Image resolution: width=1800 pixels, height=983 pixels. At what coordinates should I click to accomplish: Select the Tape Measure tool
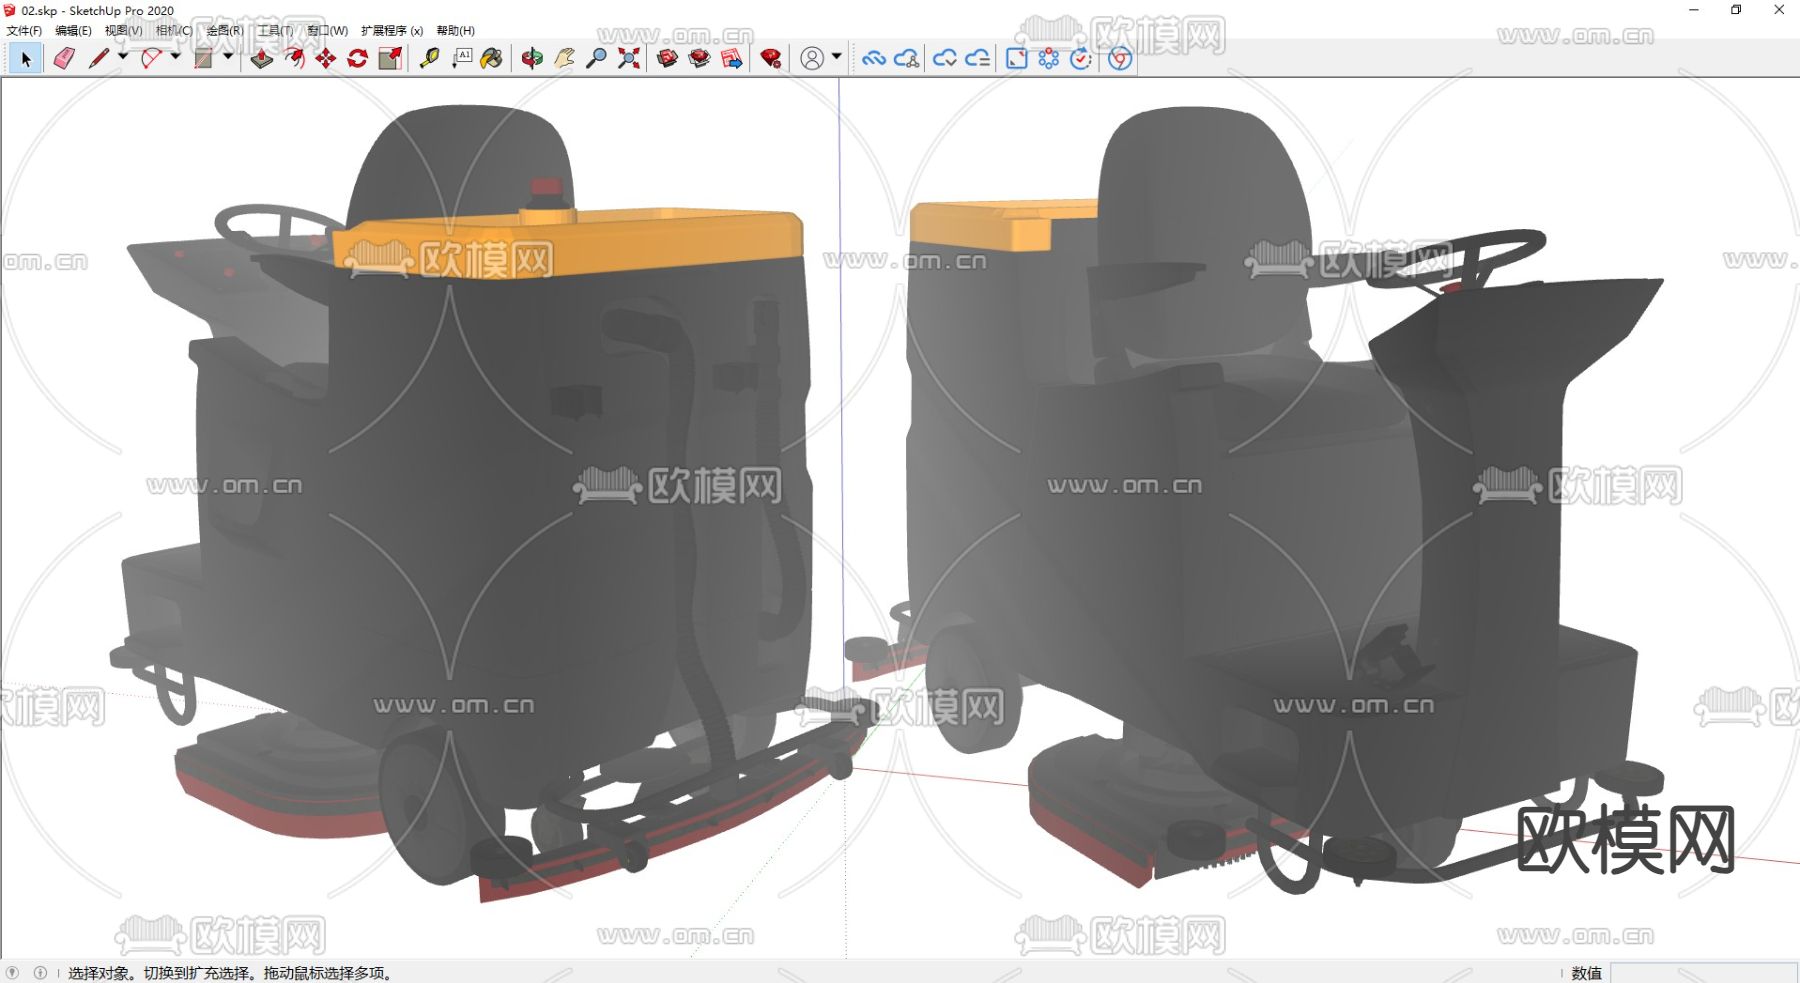[x=429, y=59]
